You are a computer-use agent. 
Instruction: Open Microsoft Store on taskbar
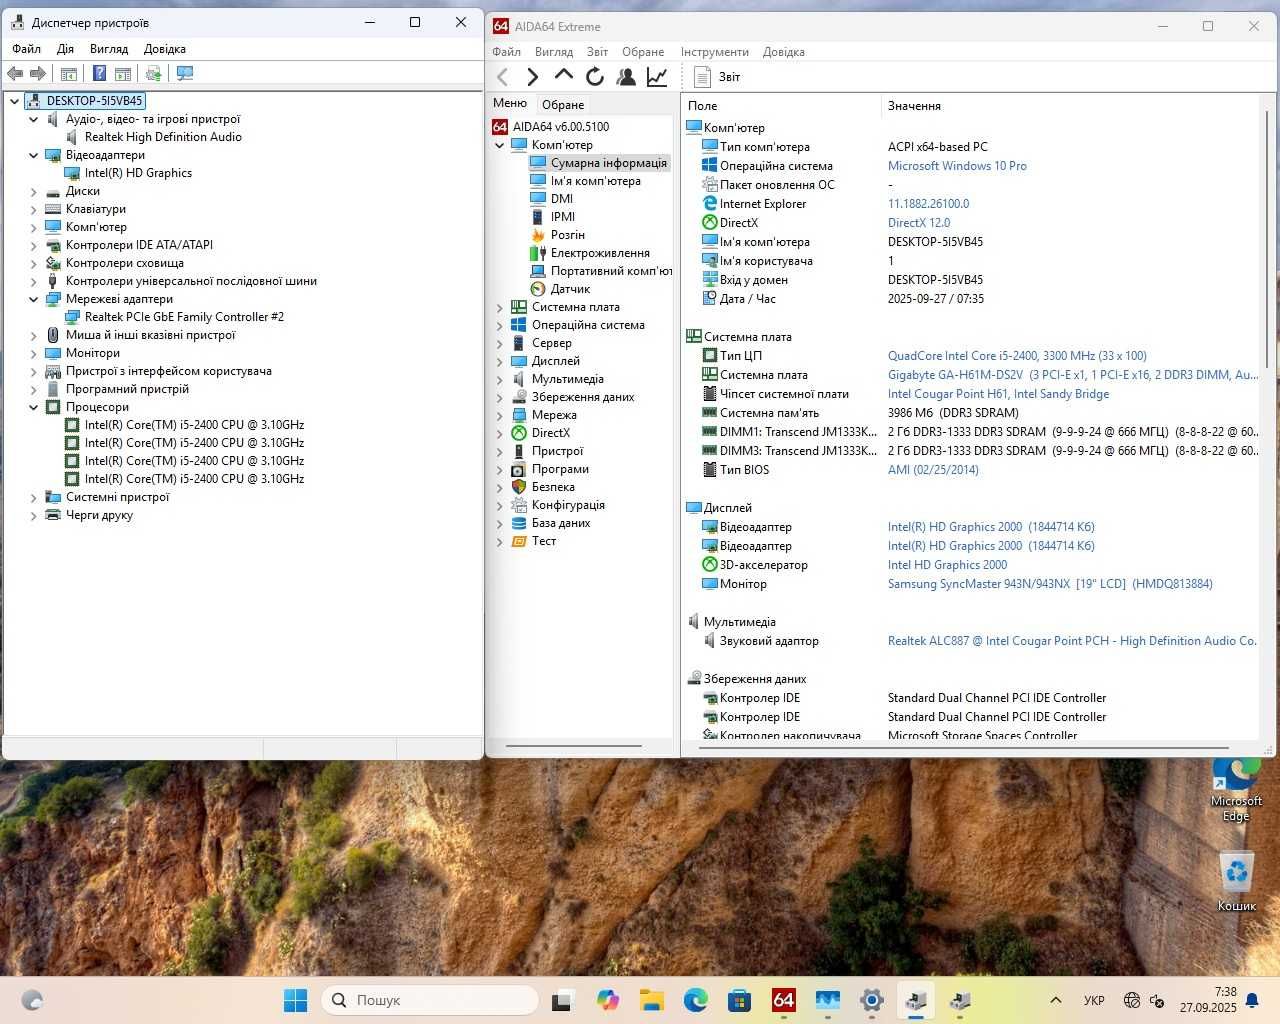(x=739, y=1000)
